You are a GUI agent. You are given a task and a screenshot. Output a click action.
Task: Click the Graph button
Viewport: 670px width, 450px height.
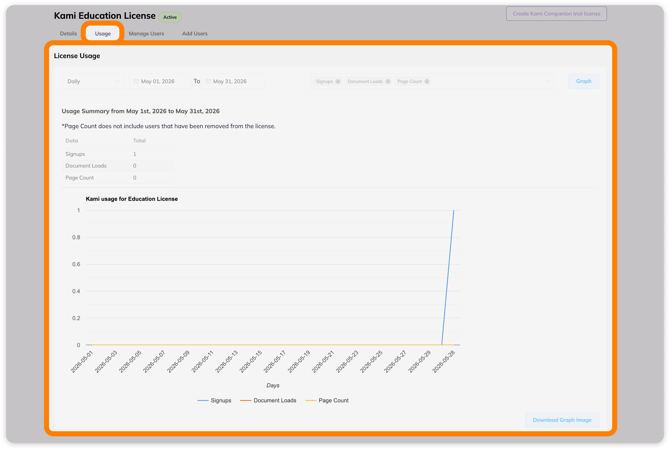(583, 81)
